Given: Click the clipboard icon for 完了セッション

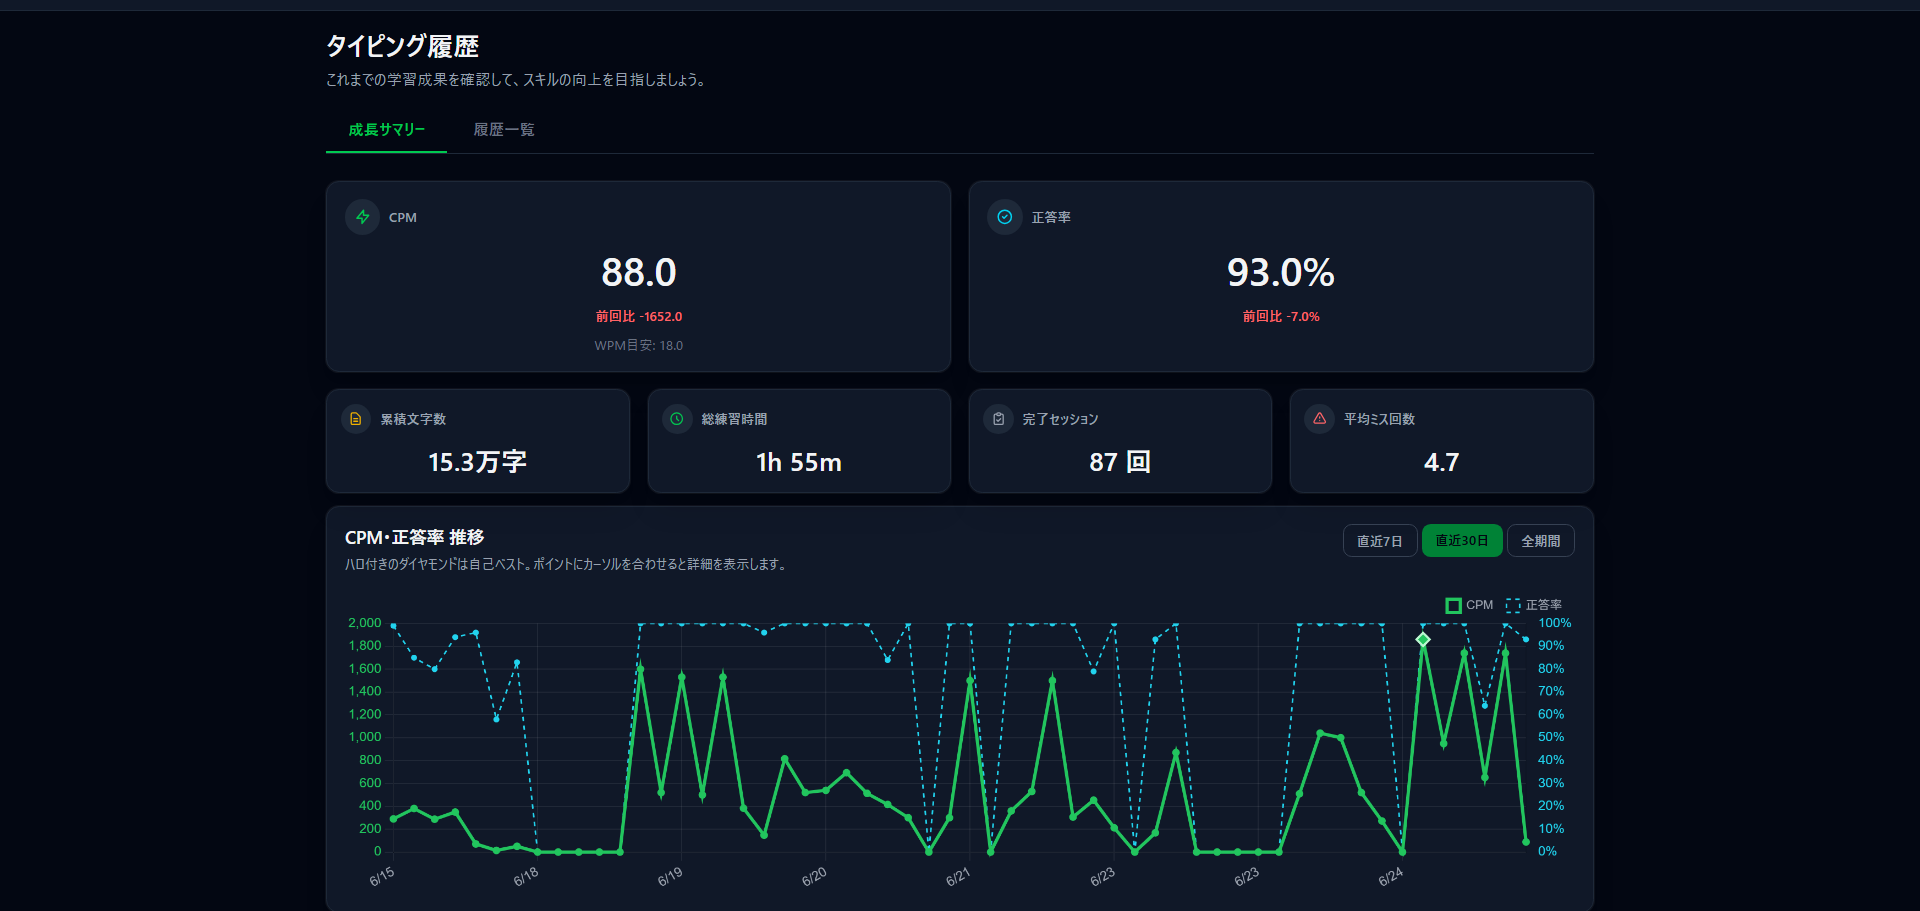Looking at the screenshot, I should (998, 419).
